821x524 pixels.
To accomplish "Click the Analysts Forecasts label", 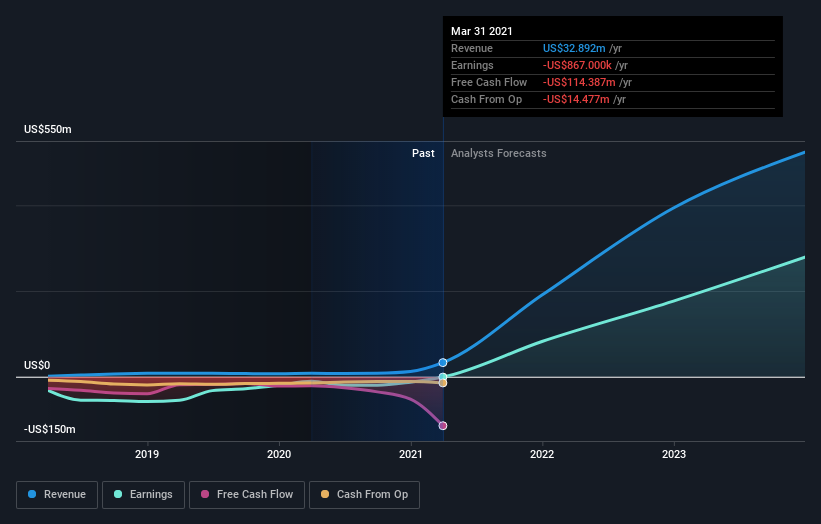I will pos(498,153).
